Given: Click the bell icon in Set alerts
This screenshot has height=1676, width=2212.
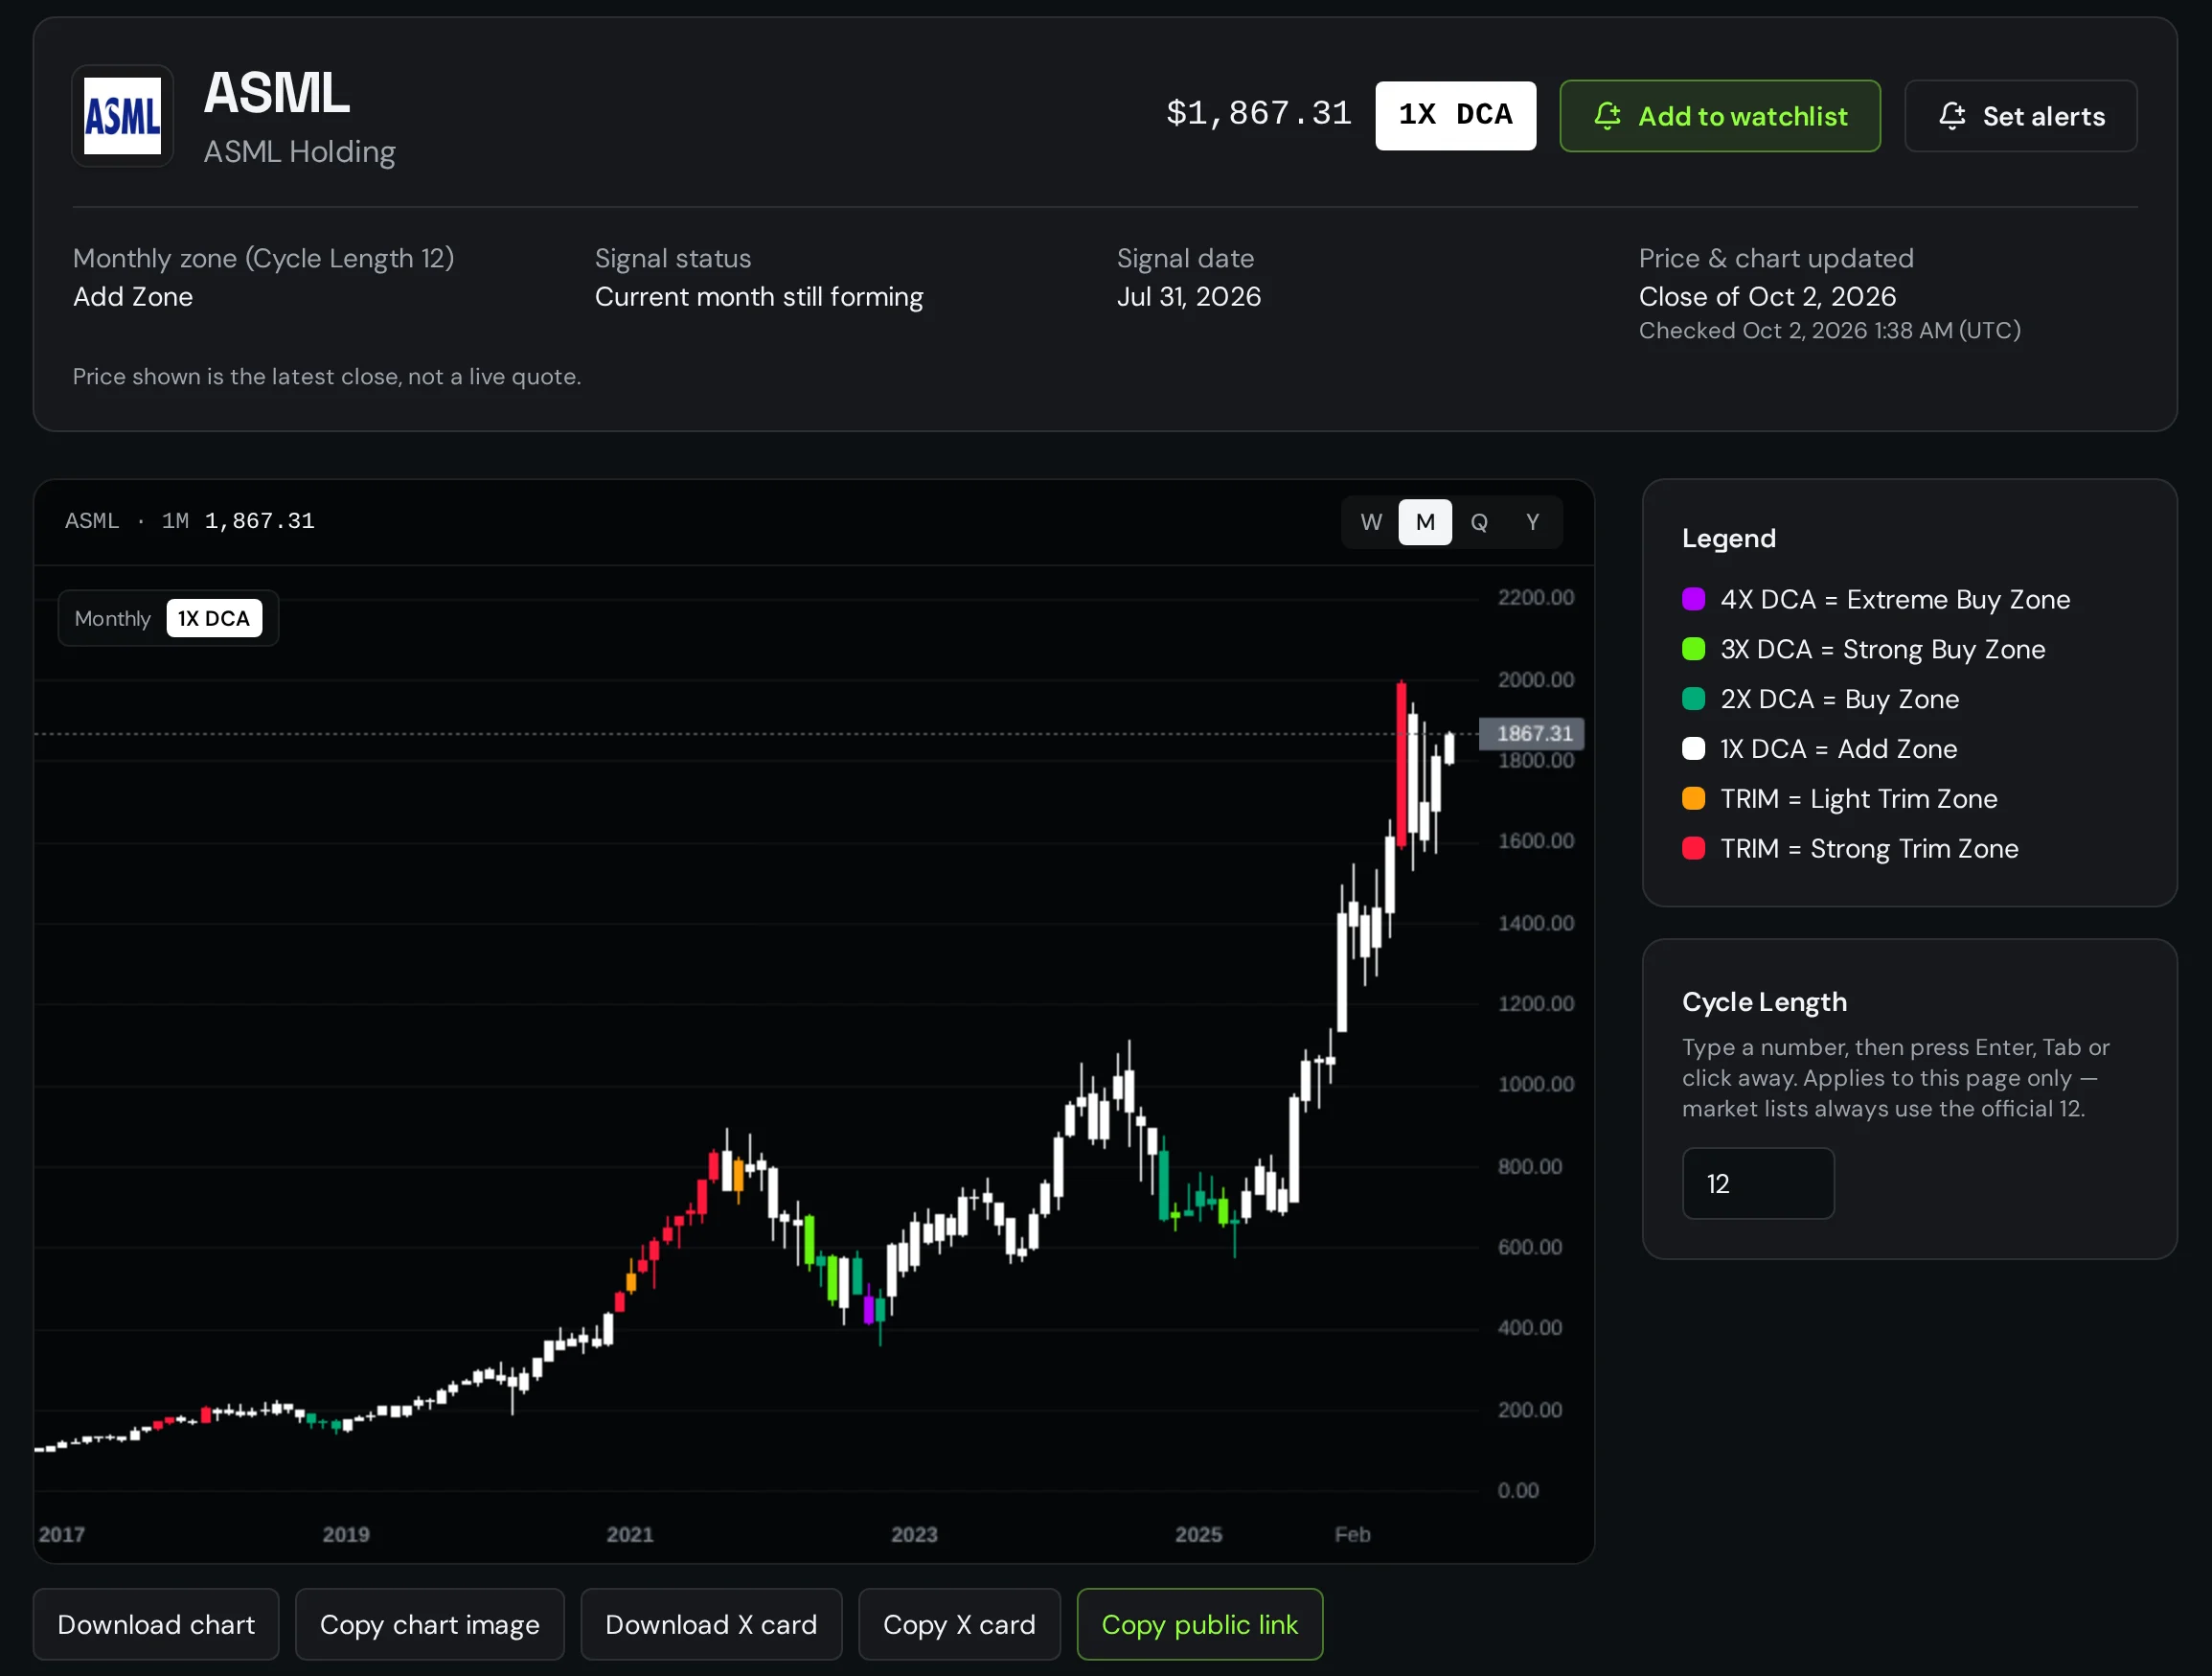Looking at the screenshot, I should tap(1952, 116).
